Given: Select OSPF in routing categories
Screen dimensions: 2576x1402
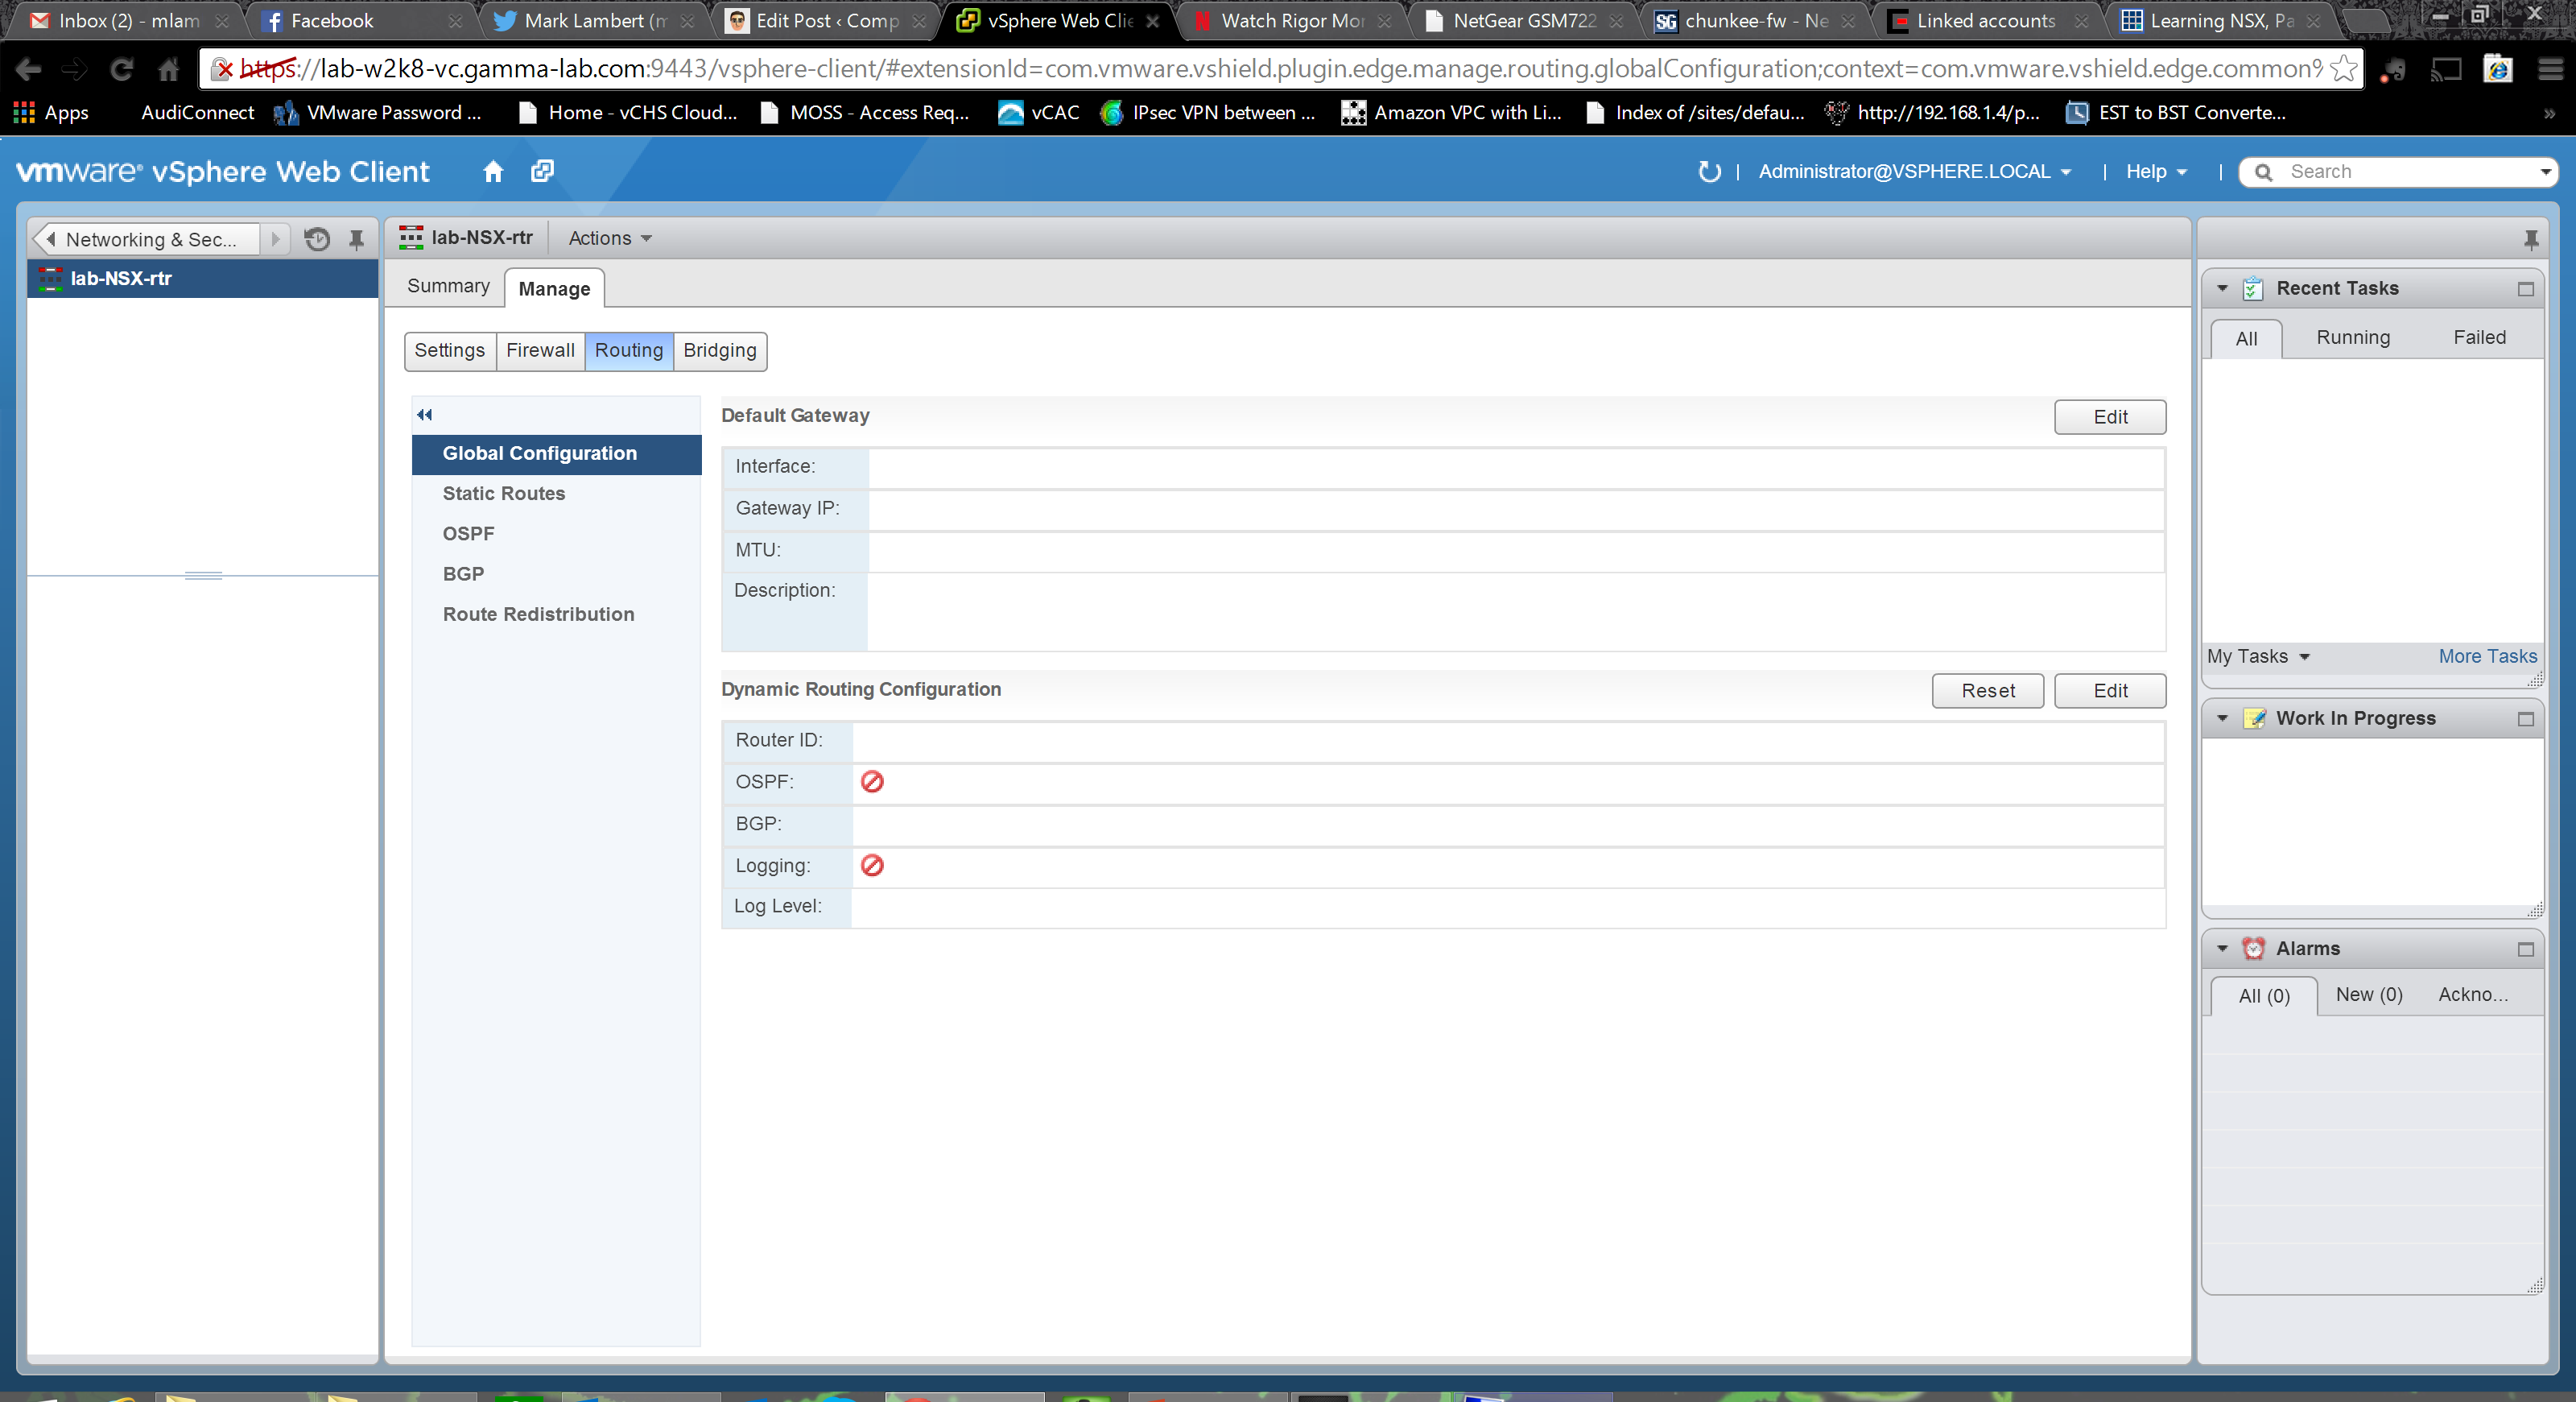Looking at the screenshot, I should pos(468,533).
